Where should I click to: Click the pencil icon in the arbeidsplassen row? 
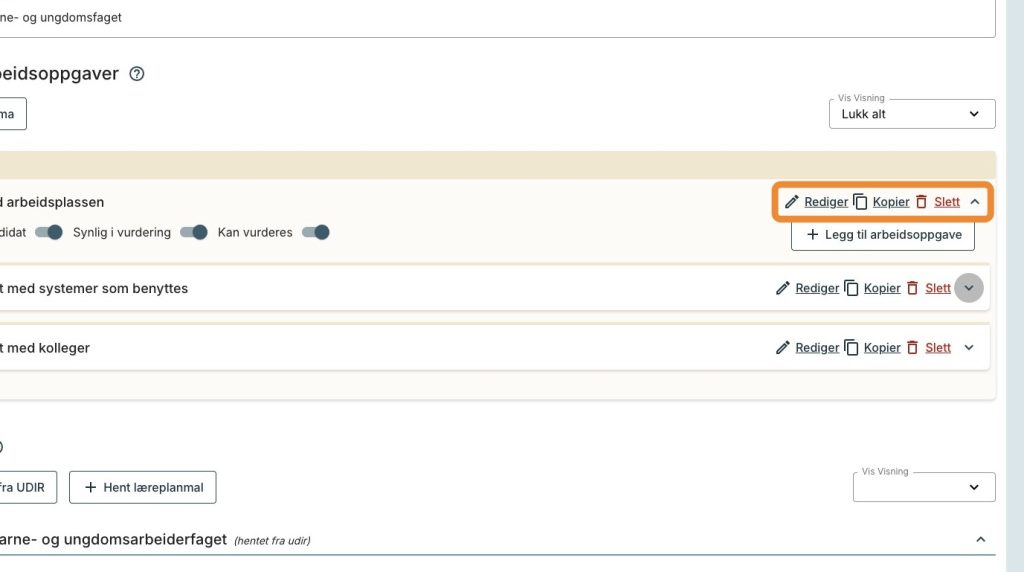(x=792, y=202)
